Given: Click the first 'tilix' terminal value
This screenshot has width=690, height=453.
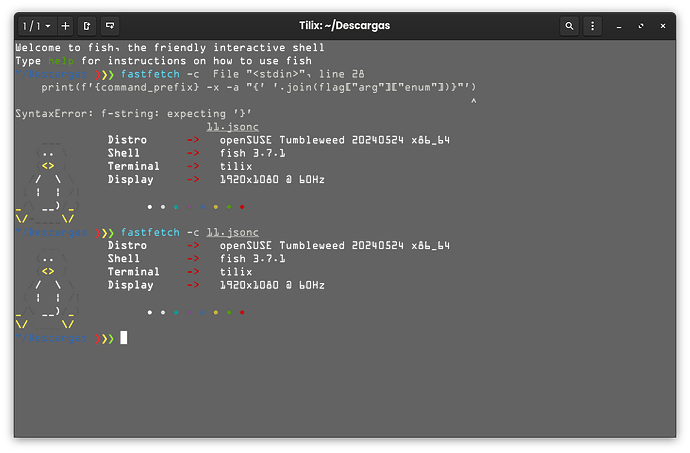Looking at the screenshot, I should (x=236, y=166).
